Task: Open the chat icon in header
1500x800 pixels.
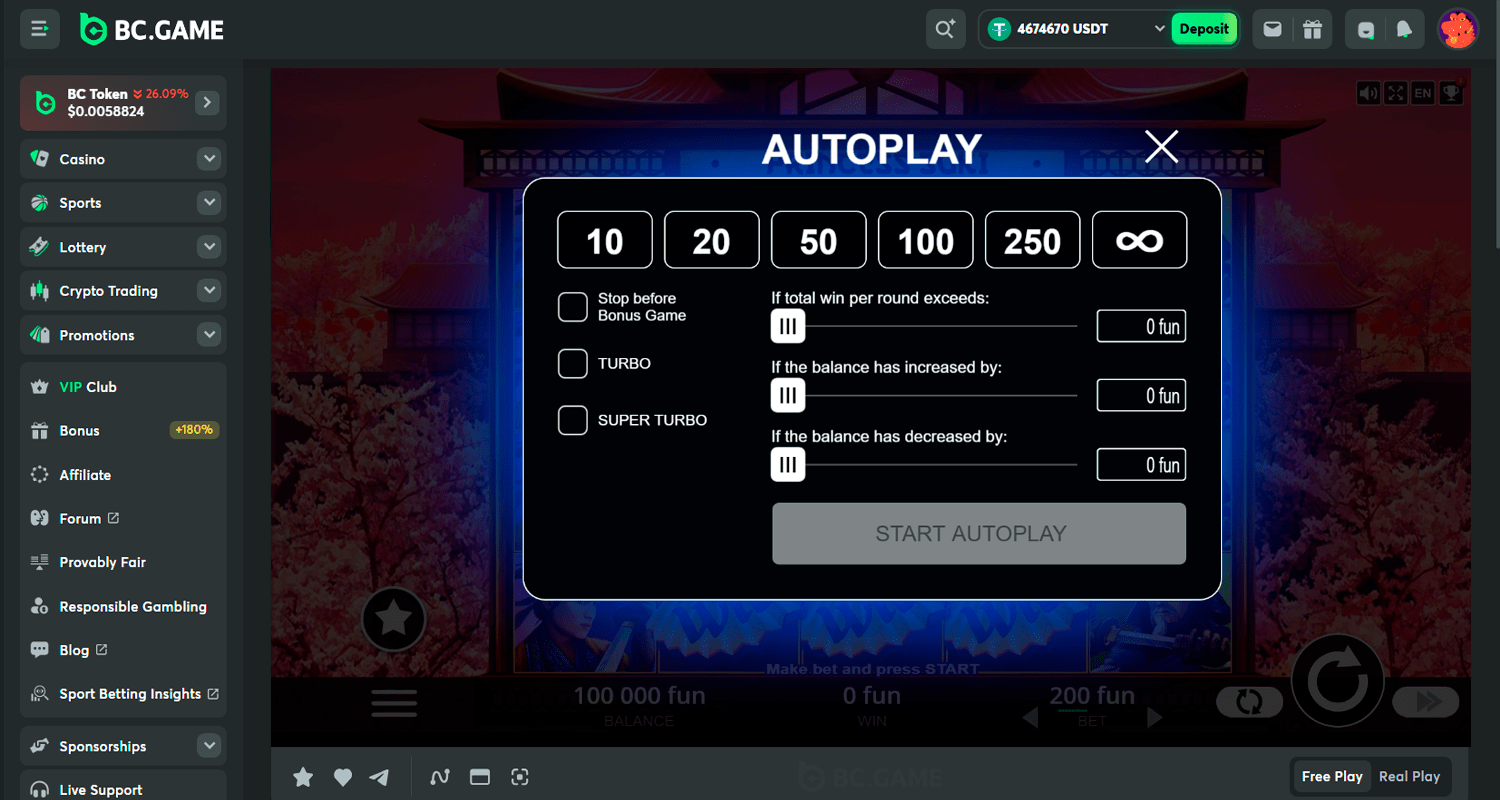Action: click(x=1366, y=30)
